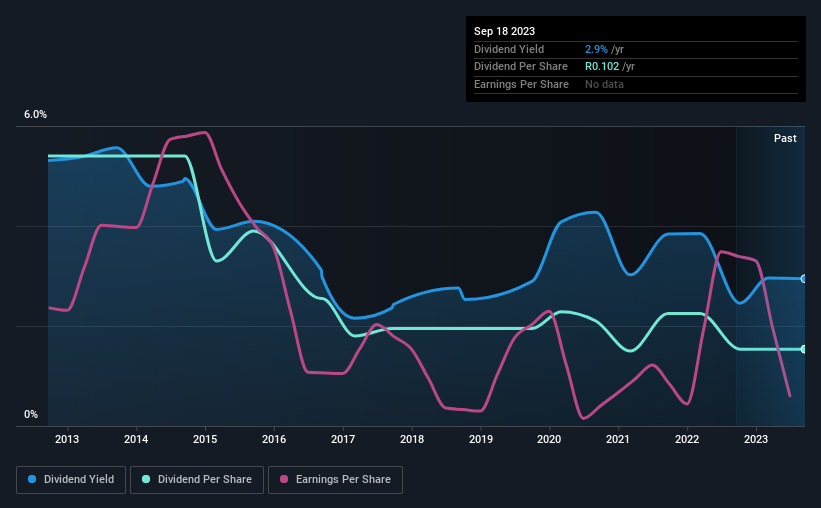Click the 'No data' earnings value
The width and height of the screenshot is (821, 508).
(x=604, y=84)
